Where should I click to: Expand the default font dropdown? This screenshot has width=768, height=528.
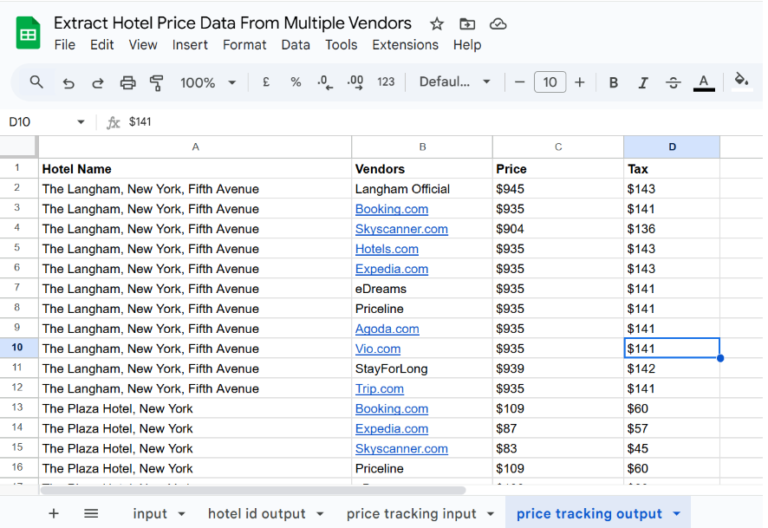pyautogui.click(x=455, y=83)
